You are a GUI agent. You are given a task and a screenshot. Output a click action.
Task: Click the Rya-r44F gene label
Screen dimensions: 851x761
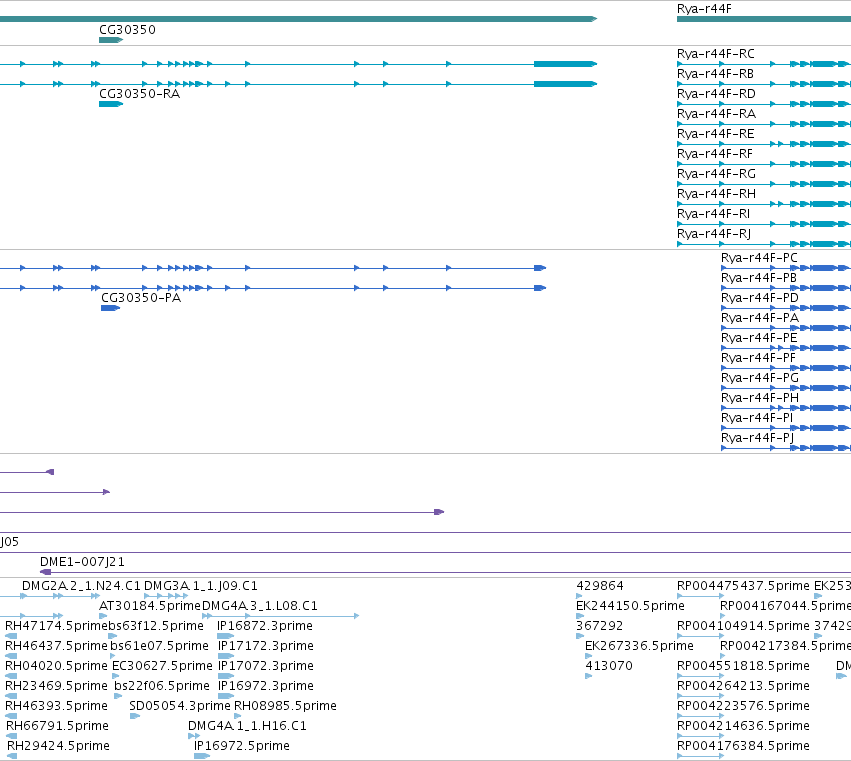(704, 9)
